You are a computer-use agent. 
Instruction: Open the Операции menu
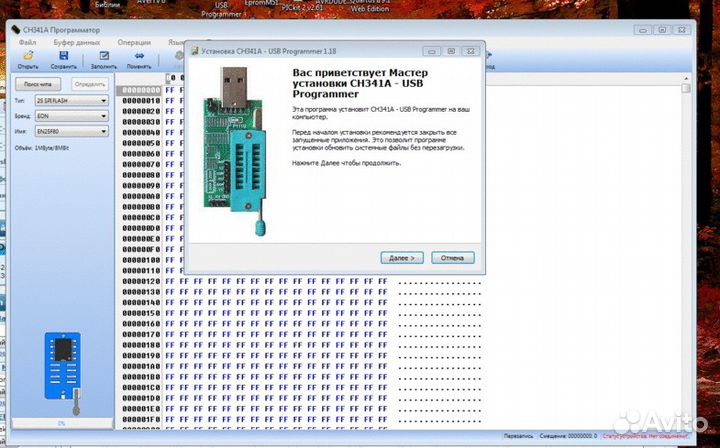[x=134, y=42]
